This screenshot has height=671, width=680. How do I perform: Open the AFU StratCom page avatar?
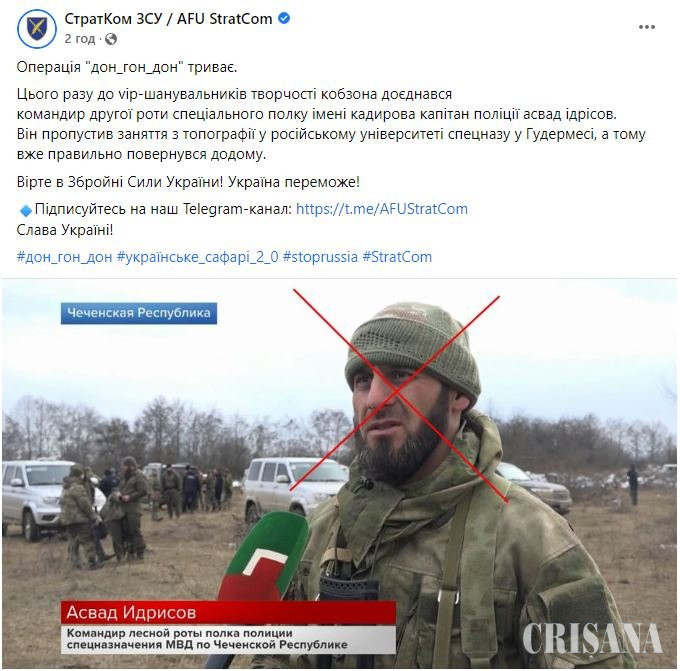(x=37, y=29)
